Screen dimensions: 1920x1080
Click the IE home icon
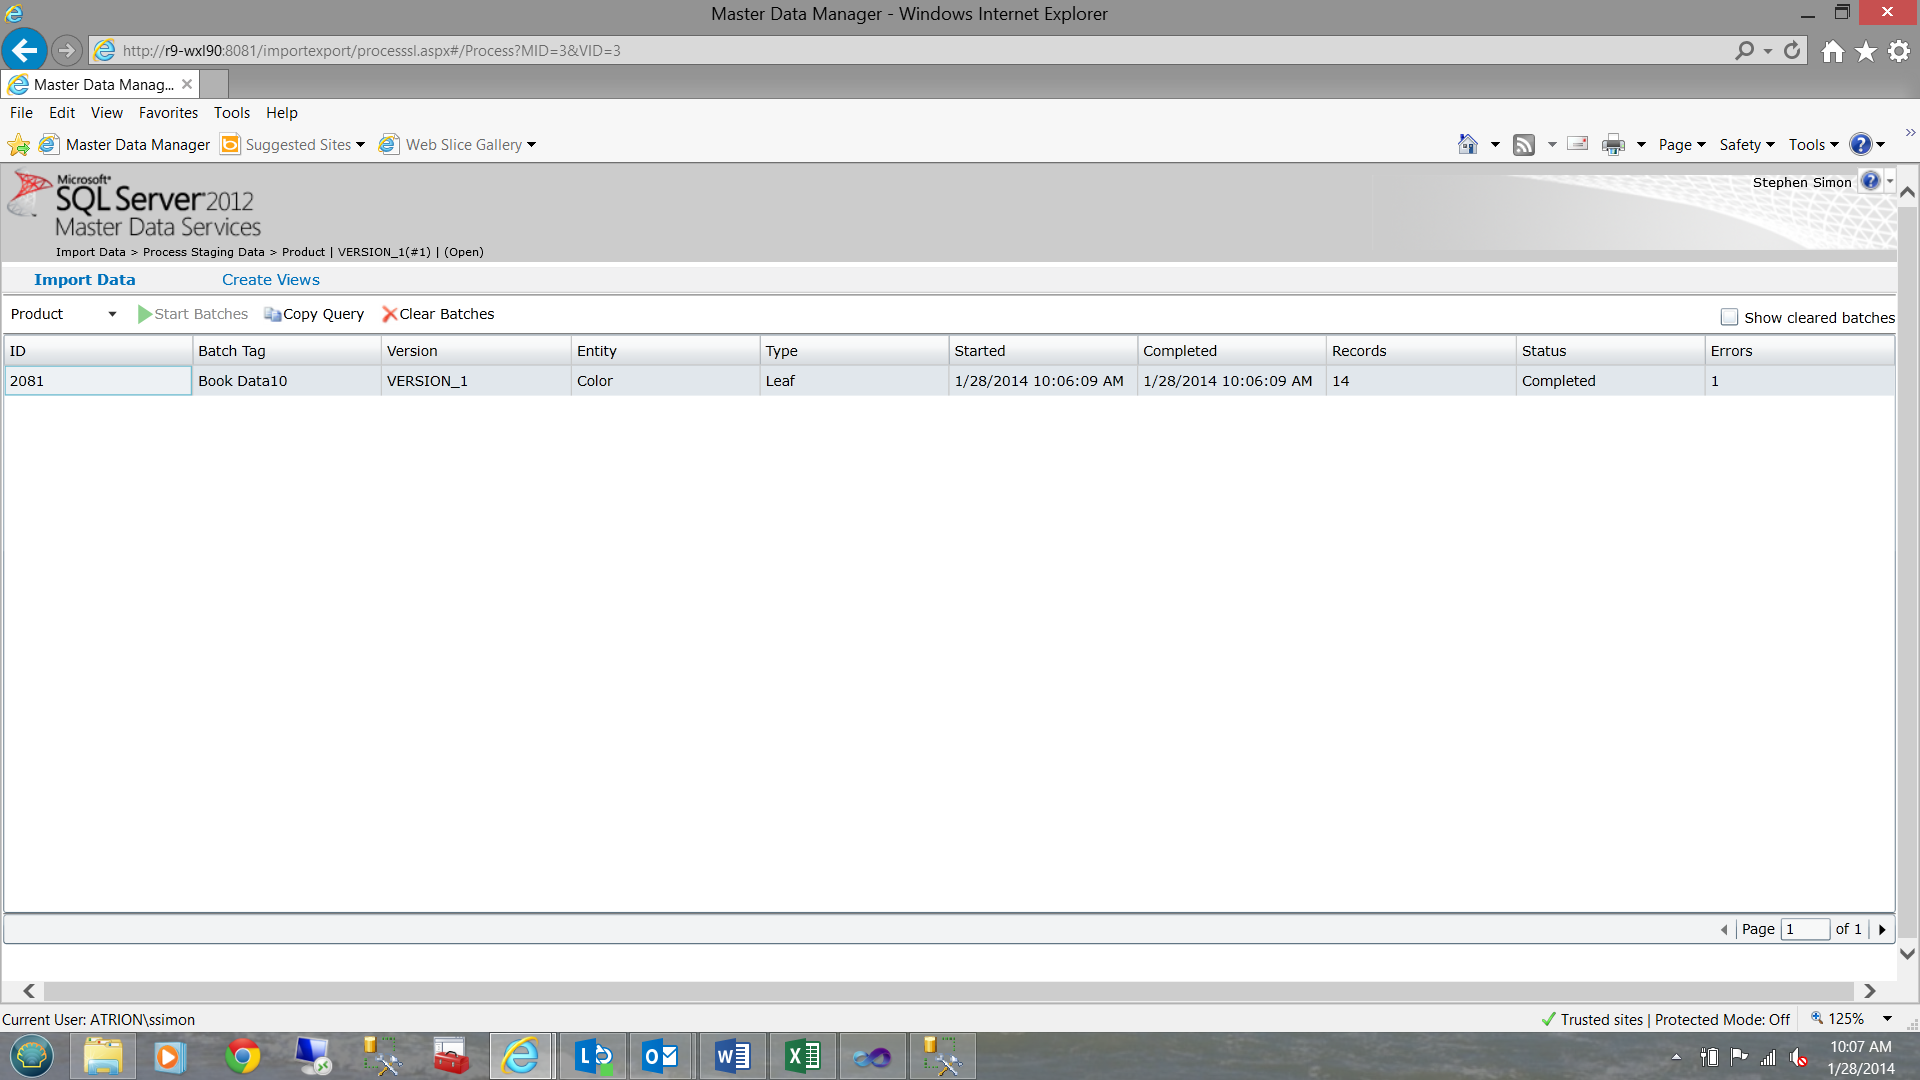point(1832,51)
